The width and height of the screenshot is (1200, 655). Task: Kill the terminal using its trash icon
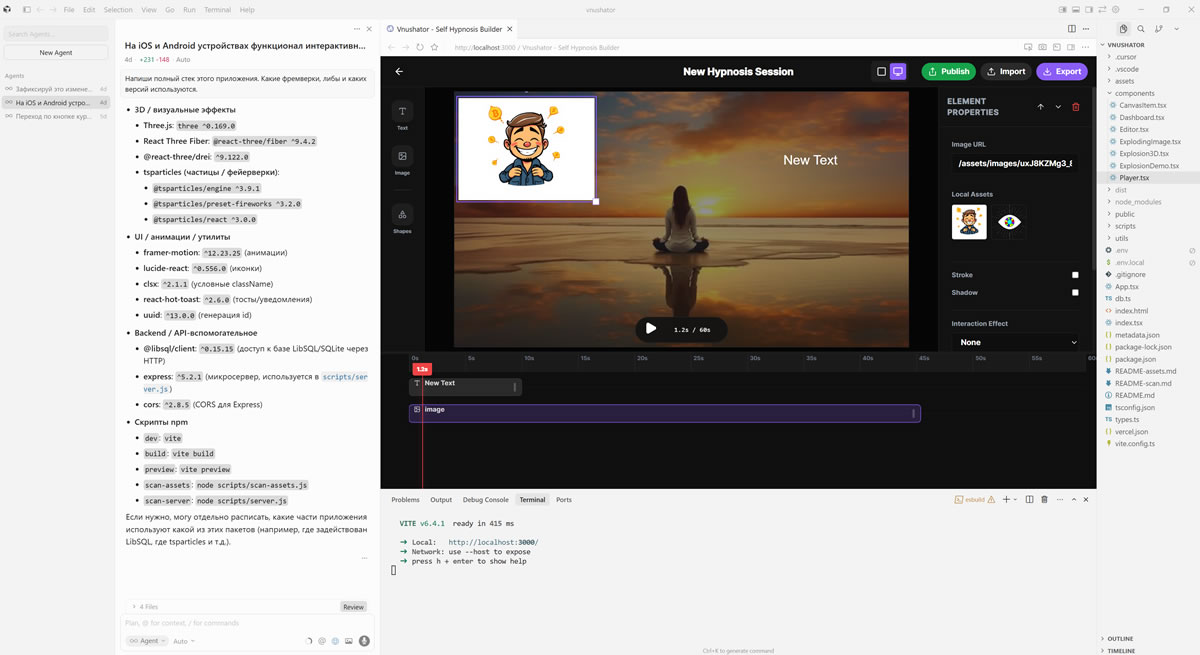(1044, 499)
